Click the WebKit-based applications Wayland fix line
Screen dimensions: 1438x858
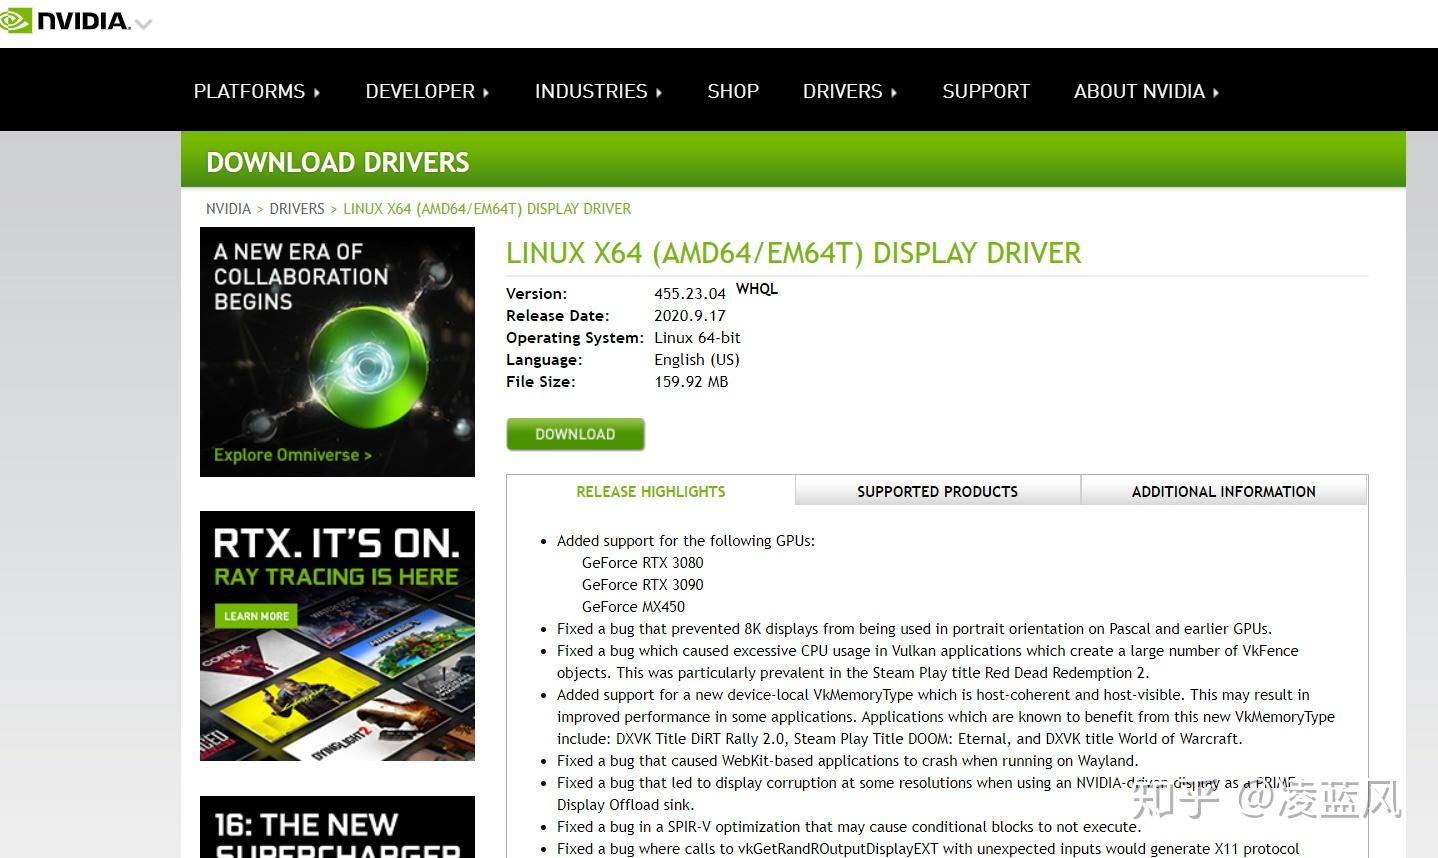pyautogui.click(x=847, y=761)
